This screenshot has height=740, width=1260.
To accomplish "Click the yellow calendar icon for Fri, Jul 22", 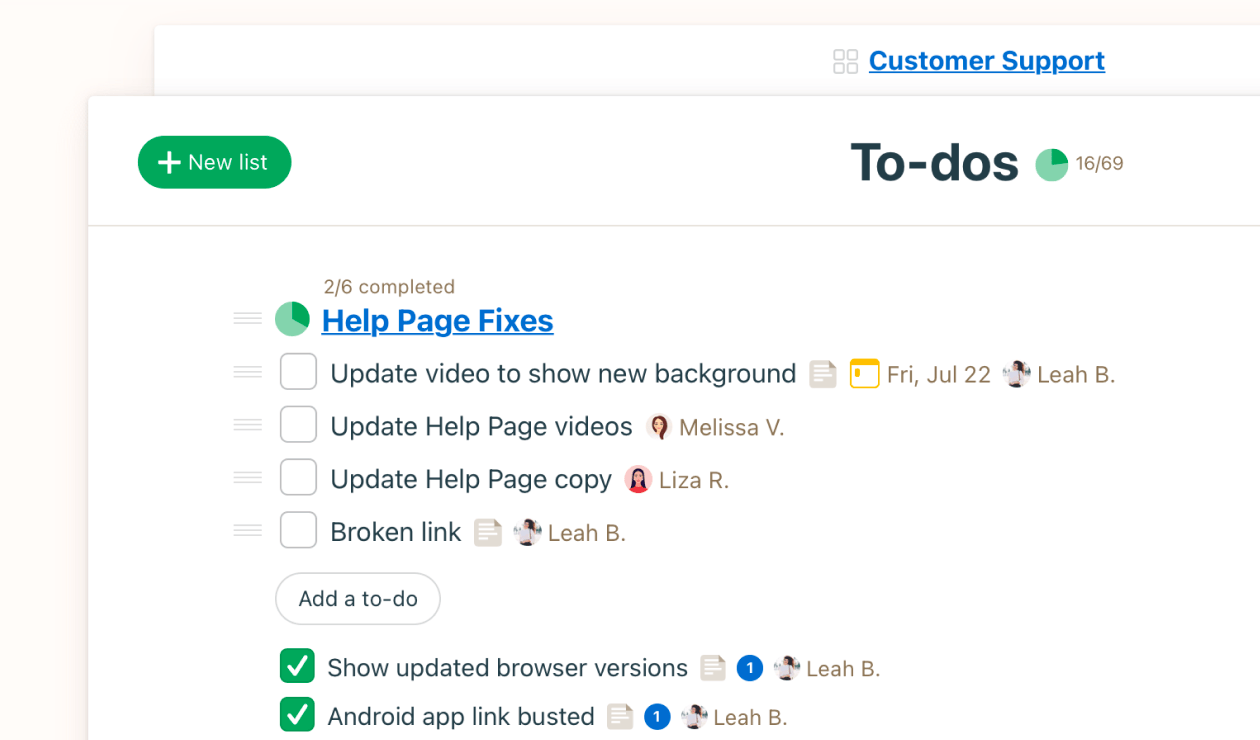I will point(864,374).
